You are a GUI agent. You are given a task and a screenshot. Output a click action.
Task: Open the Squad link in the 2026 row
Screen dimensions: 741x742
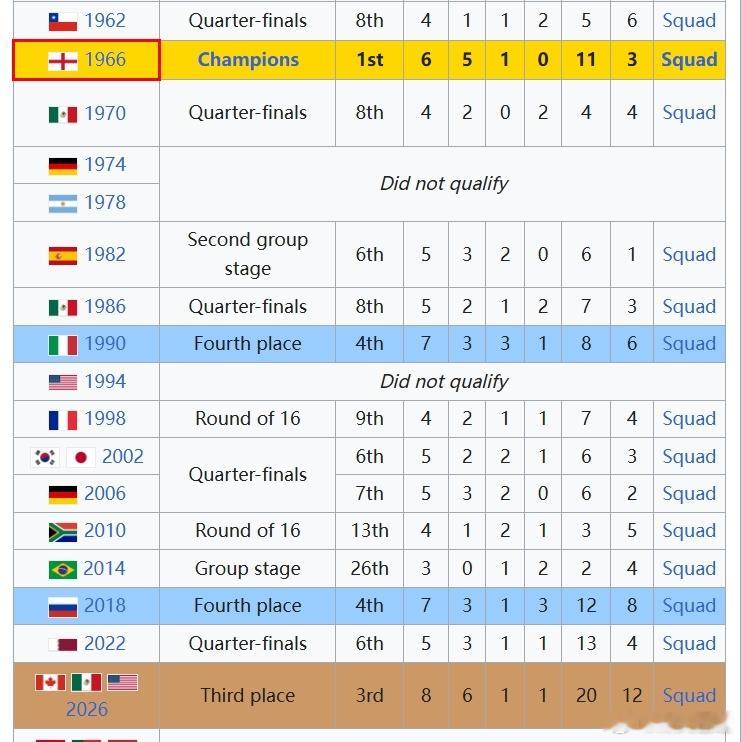tap(689, 696)
